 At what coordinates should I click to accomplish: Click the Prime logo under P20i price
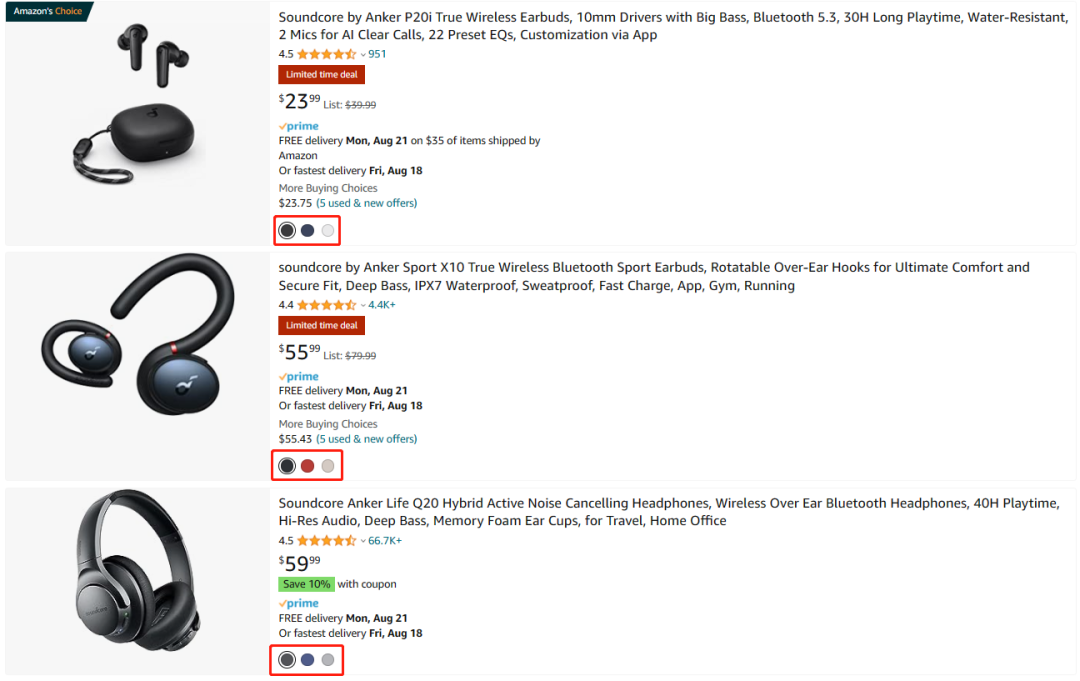299,126
